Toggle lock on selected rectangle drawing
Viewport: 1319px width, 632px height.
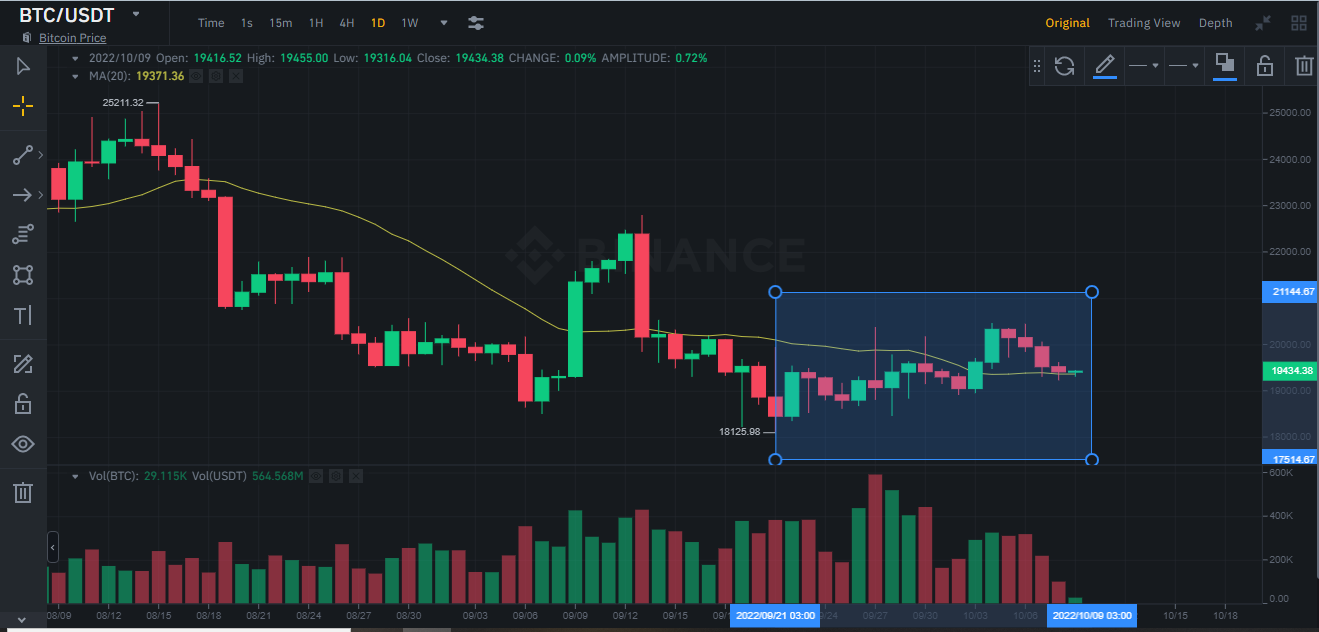(x=1264, y=66)
